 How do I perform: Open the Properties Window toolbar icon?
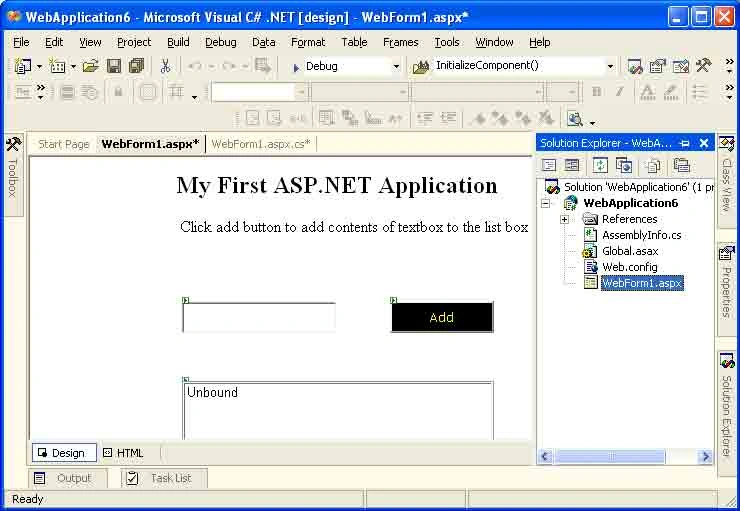[657, 66]
